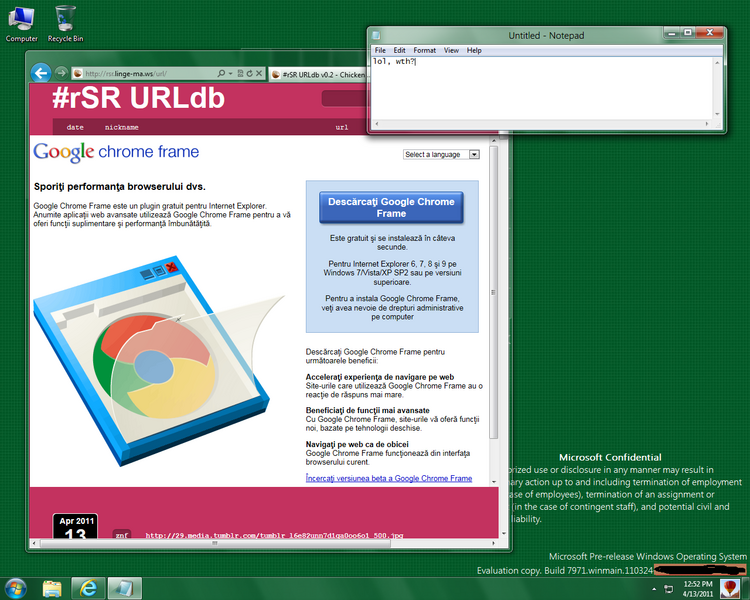Click Descărcați Google Chrome Frame button

tap(391, 208)
